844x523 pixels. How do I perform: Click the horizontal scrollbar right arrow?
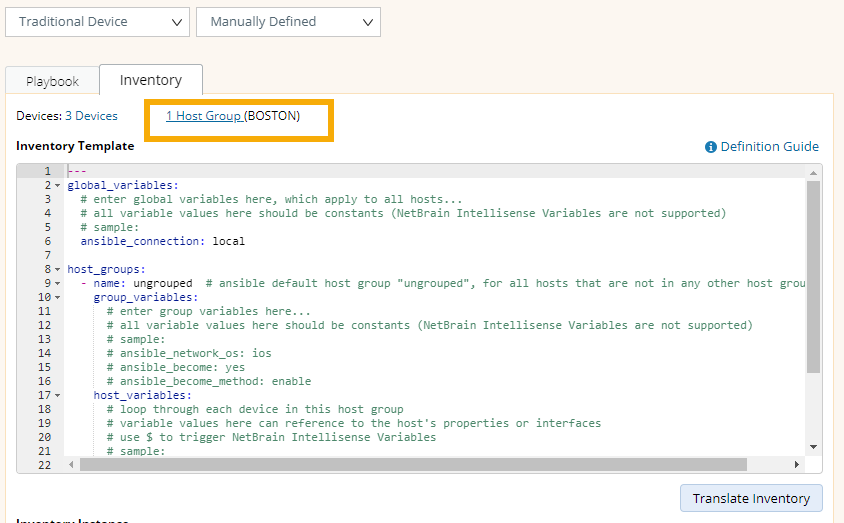(796, 465)
